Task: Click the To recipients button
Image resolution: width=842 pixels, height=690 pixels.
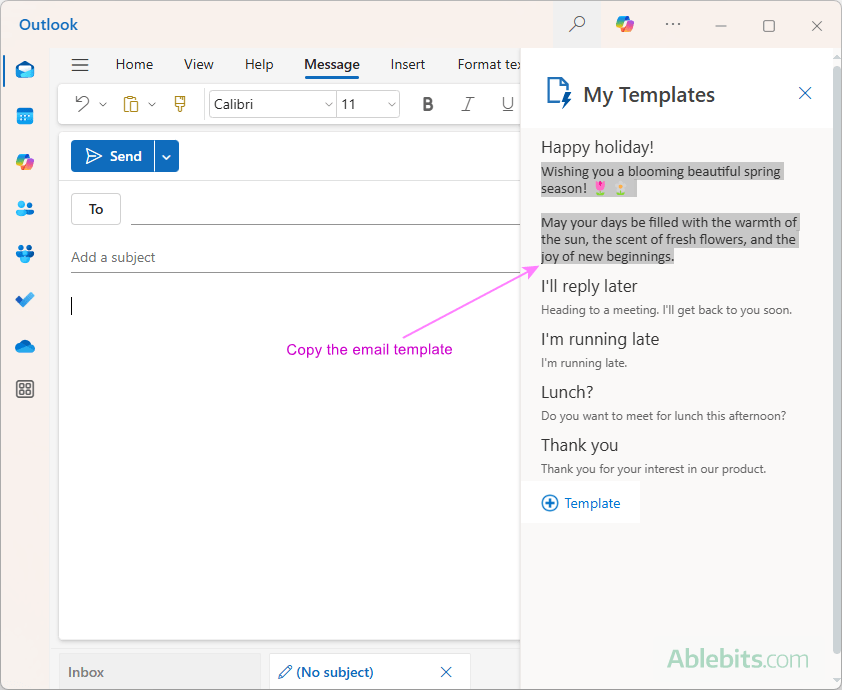Action: click(x=96, y=209)
